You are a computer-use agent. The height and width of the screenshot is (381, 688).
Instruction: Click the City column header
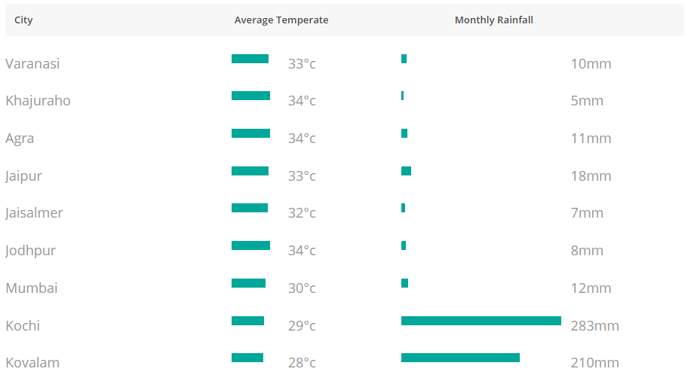point(23,20)
